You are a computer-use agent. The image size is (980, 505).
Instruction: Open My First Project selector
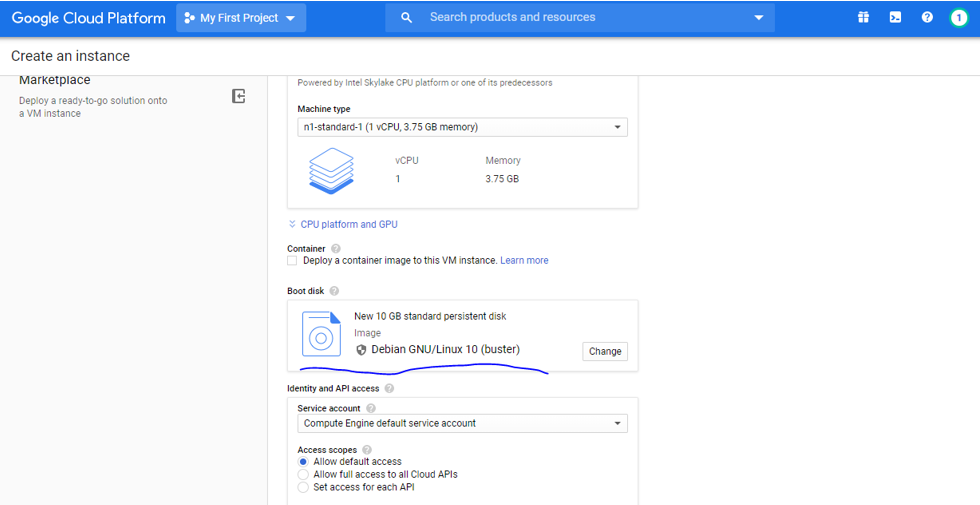pyautogui.click(x=241, y=18)
